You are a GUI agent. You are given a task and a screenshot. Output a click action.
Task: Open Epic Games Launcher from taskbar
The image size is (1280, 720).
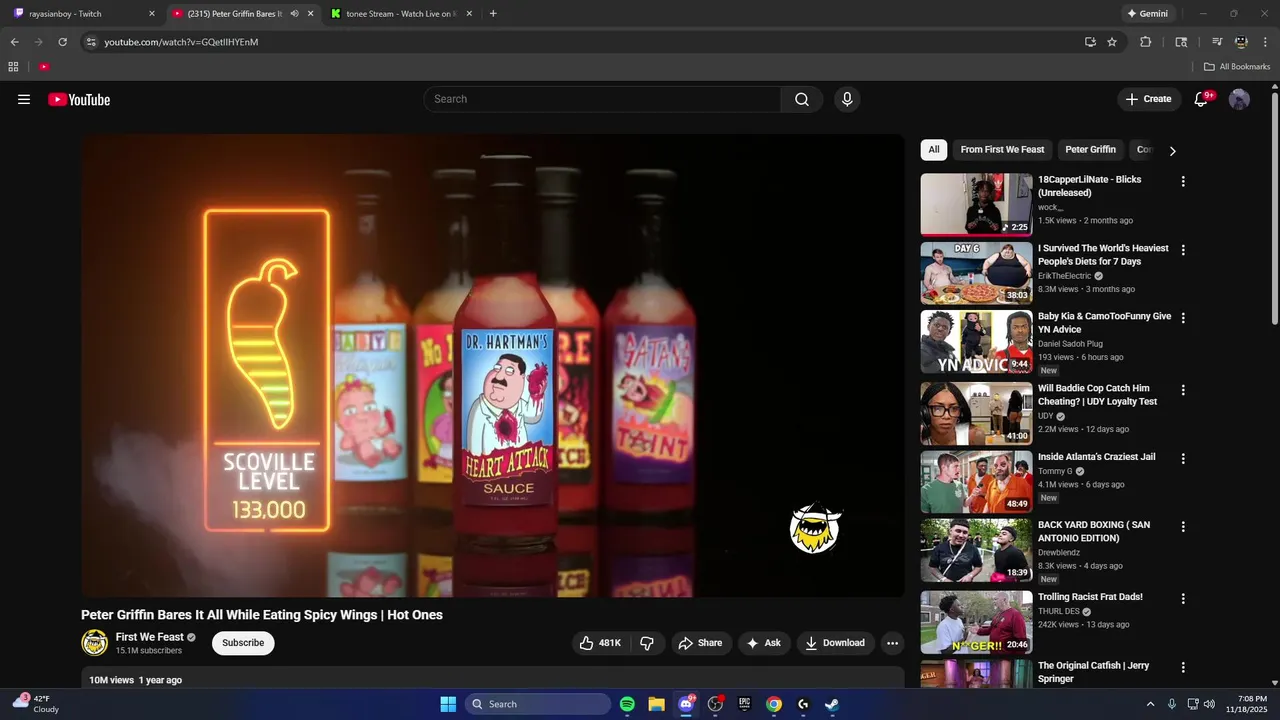(744, 704)
